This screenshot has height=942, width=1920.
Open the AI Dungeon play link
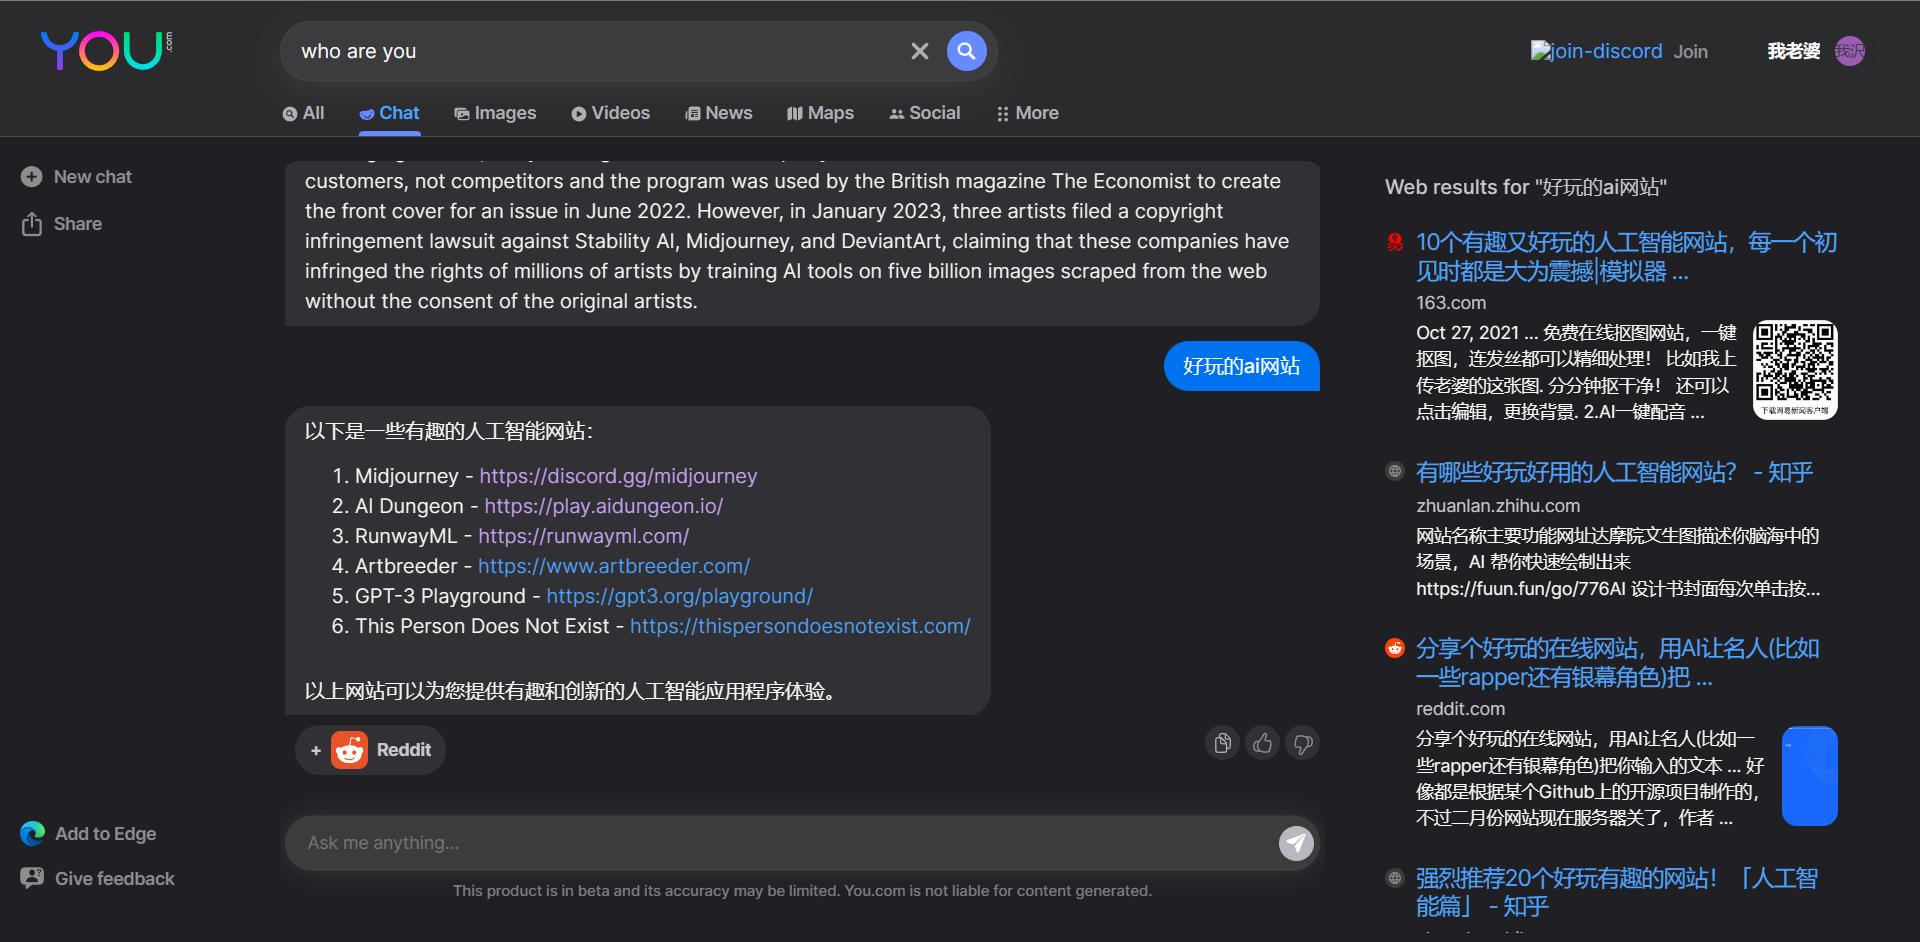coord(604,506)
